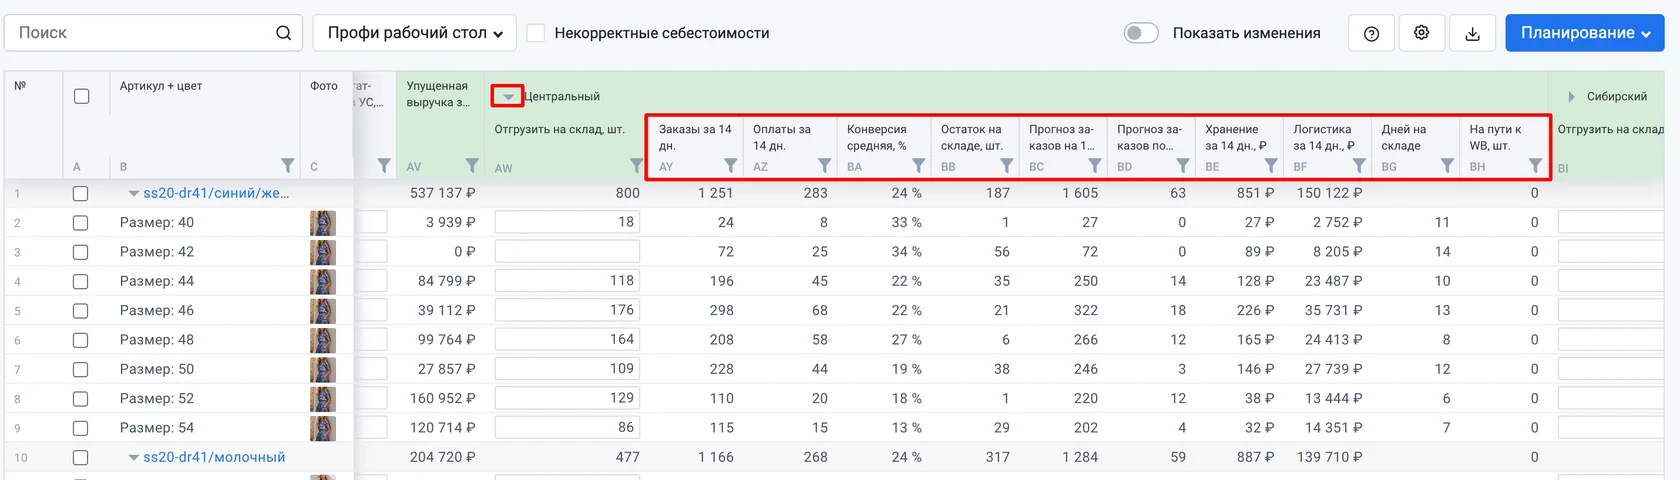Open the 'Планирование' button menu

pos(1585,33)
